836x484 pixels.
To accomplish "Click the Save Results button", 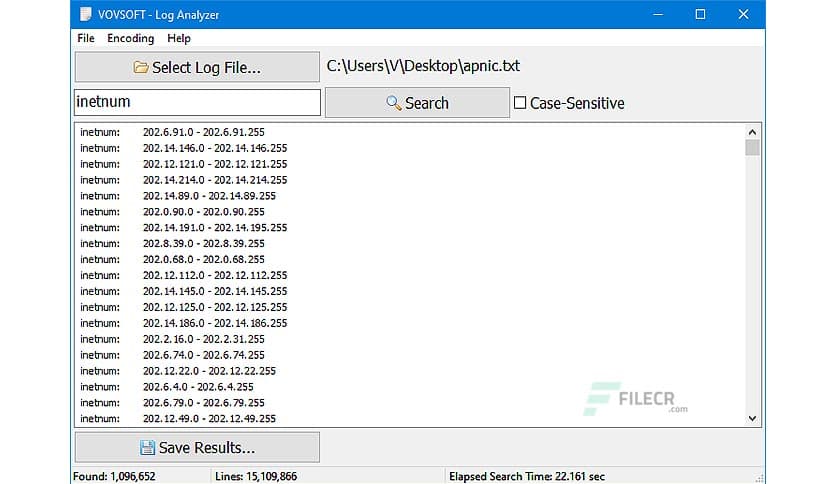I will pos(197,447).
